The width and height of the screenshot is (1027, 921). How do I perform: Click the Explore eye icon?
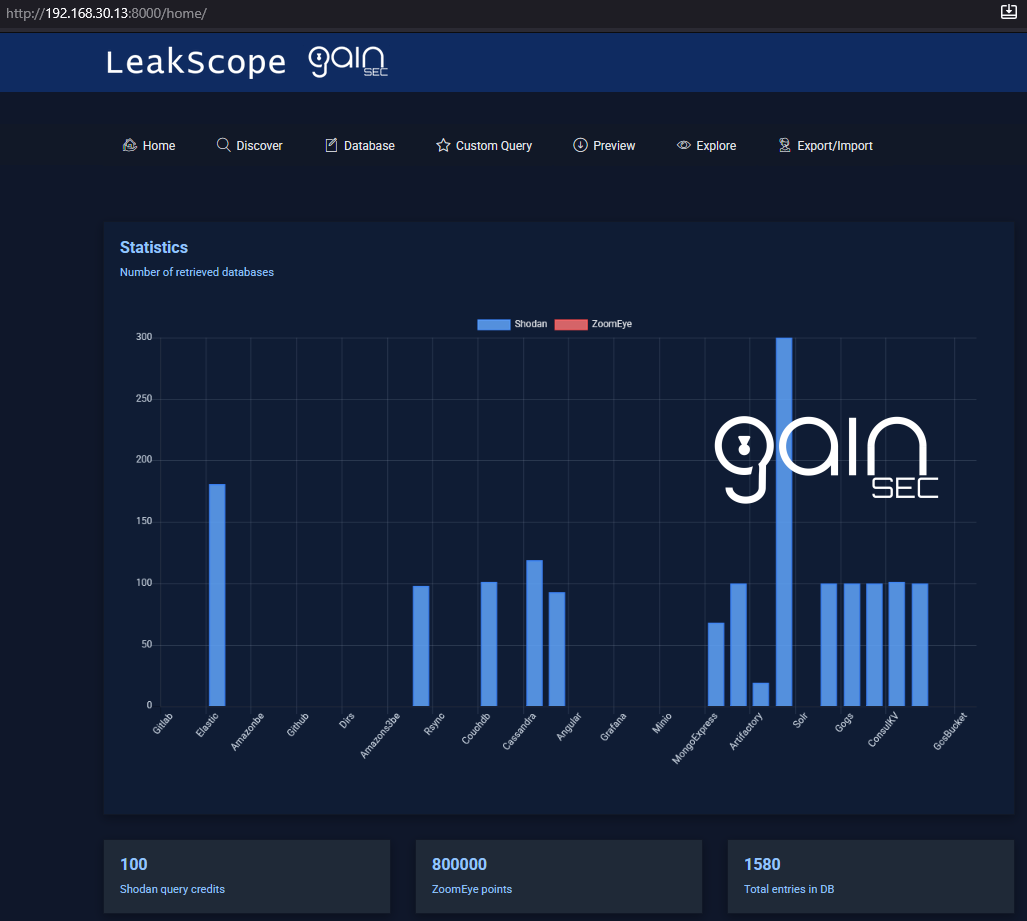coord(684,145)
